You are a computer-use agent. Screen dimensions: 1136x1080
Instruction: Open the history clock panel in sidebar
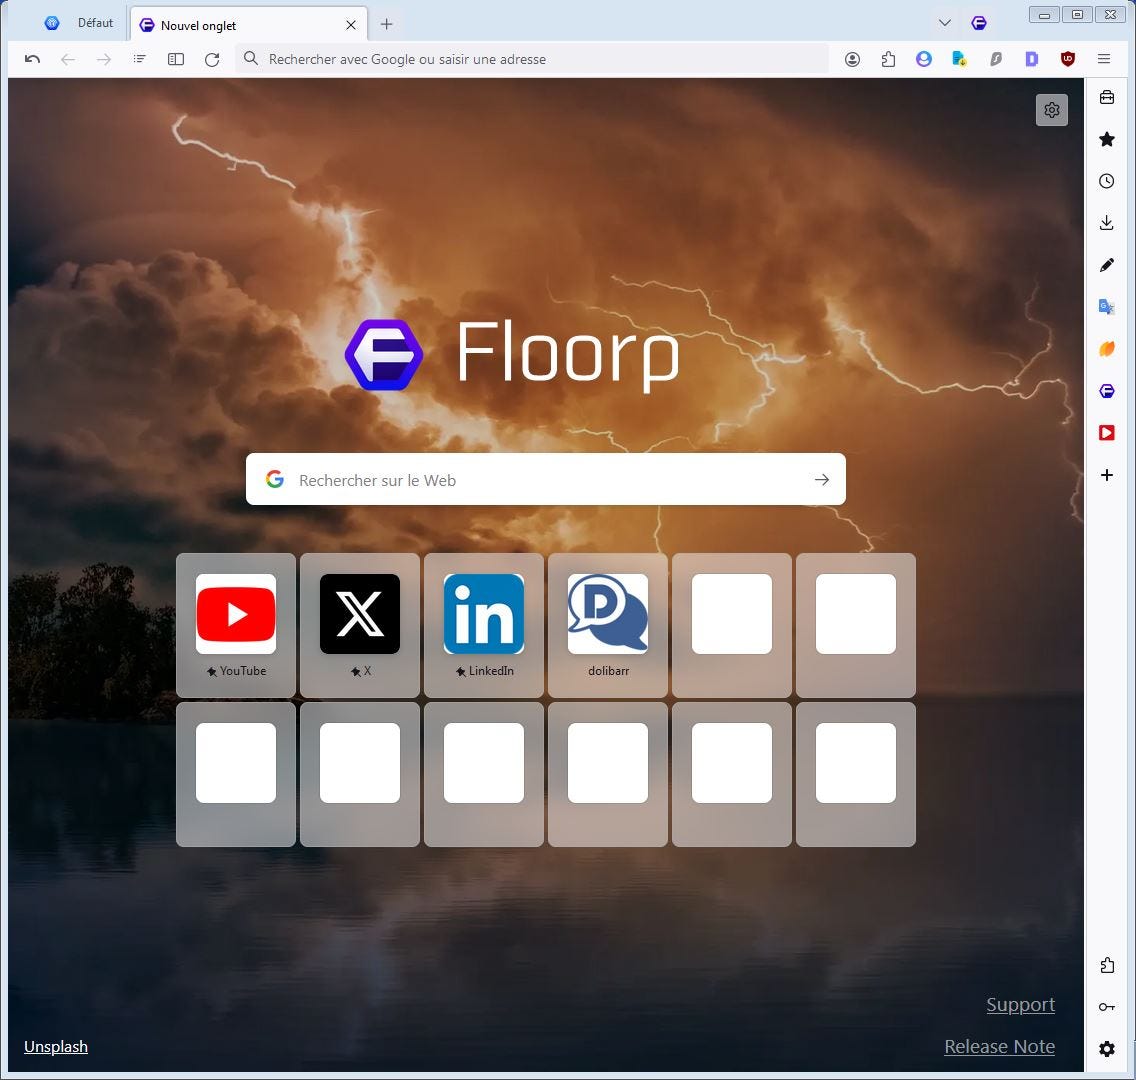[x=1106, y=181]
